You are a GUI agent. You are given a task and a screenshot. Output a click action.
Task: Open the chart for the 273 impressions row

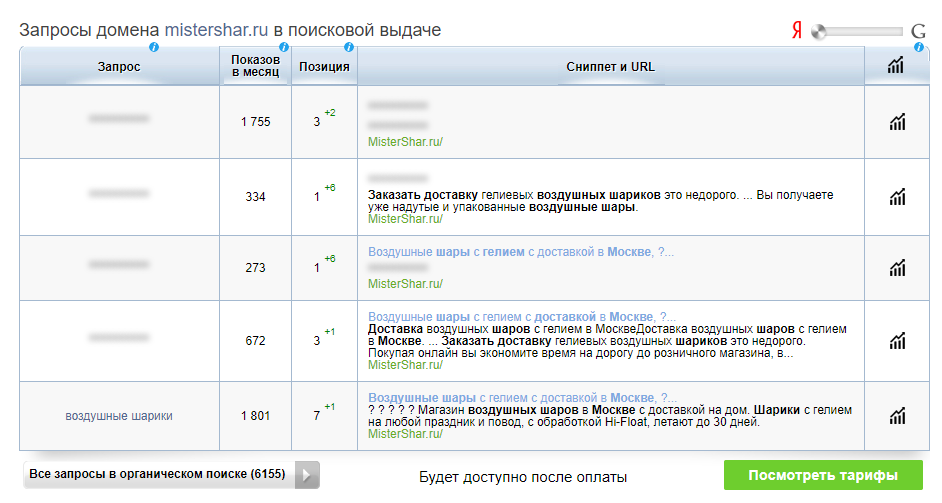coord(897,267)
